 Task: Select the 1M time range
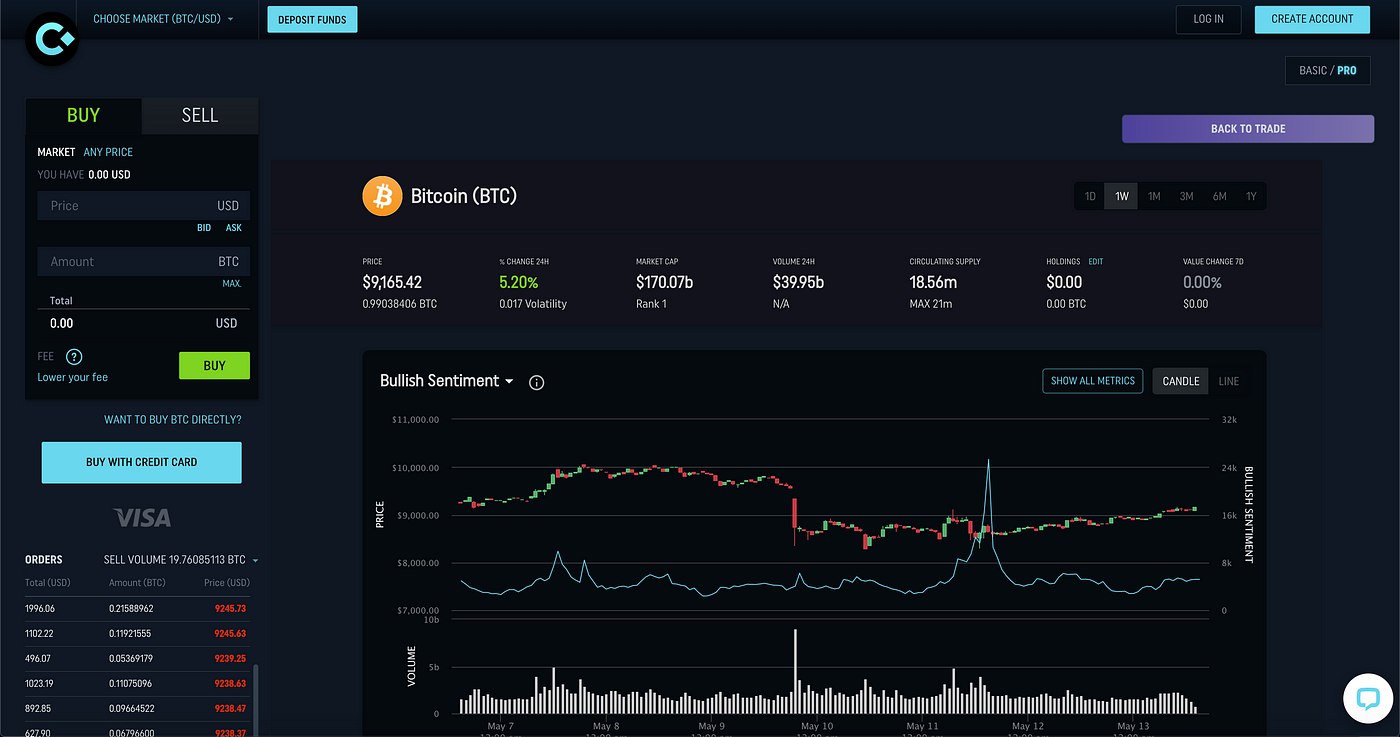[x=1154, y=196]
